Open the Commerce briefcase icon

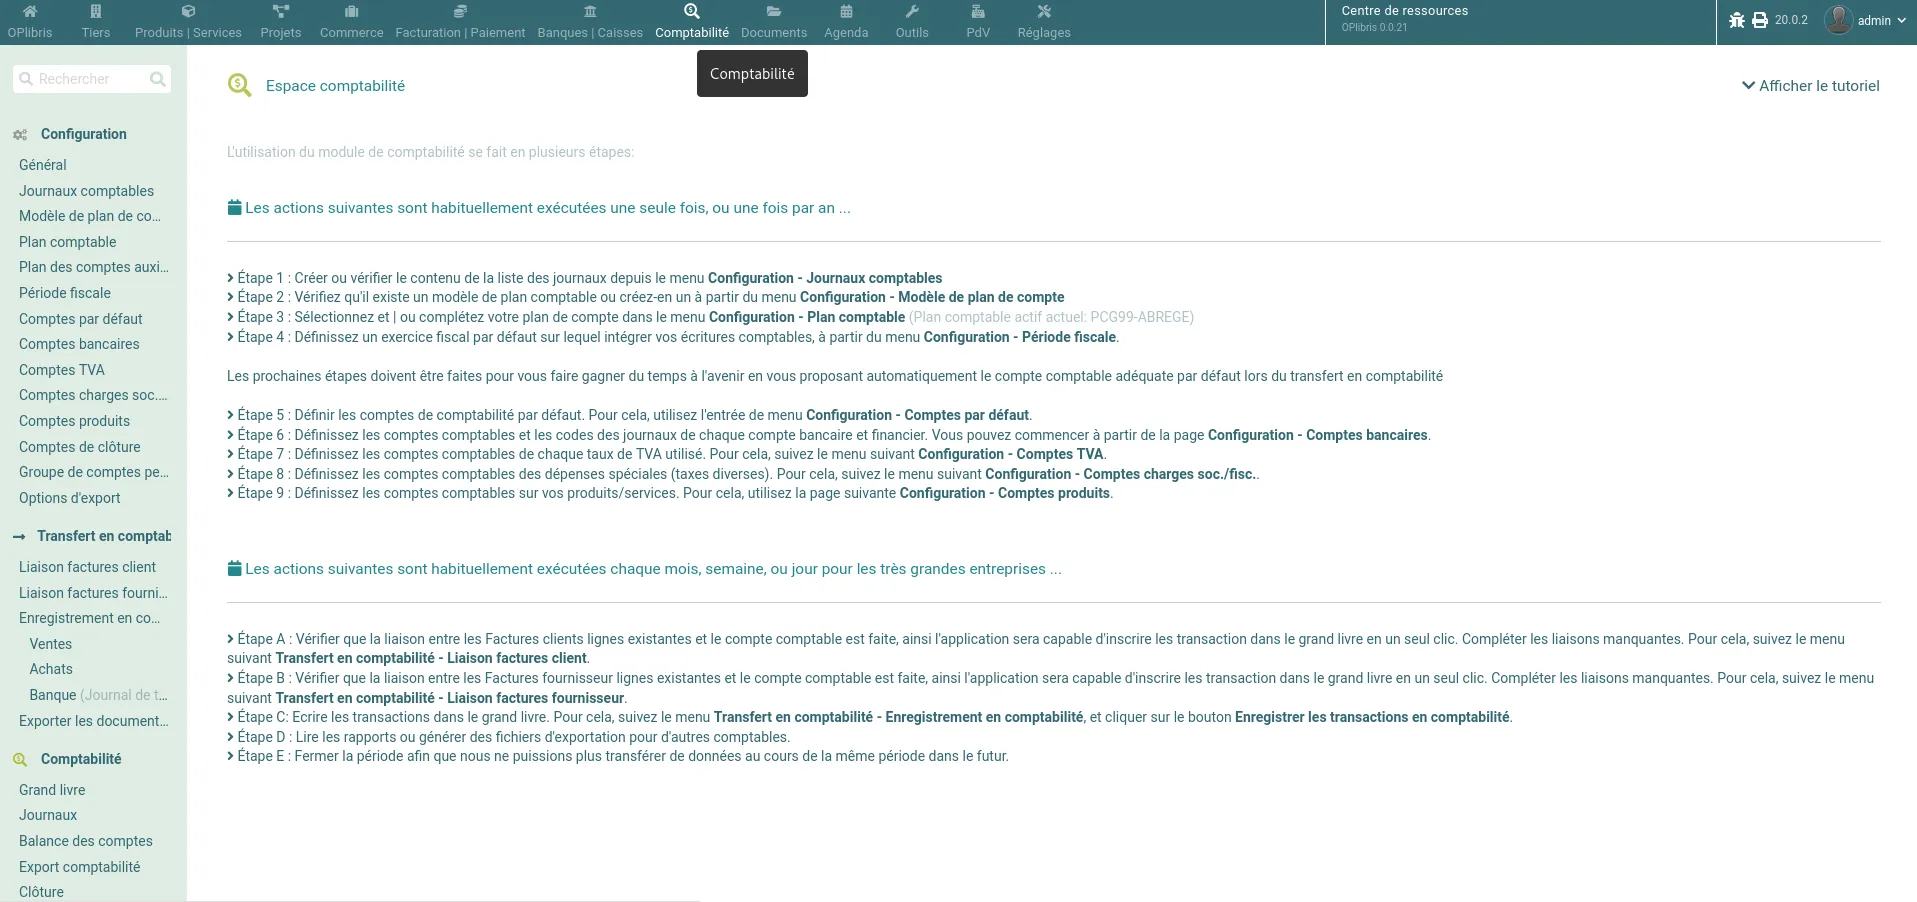[351, 12]
